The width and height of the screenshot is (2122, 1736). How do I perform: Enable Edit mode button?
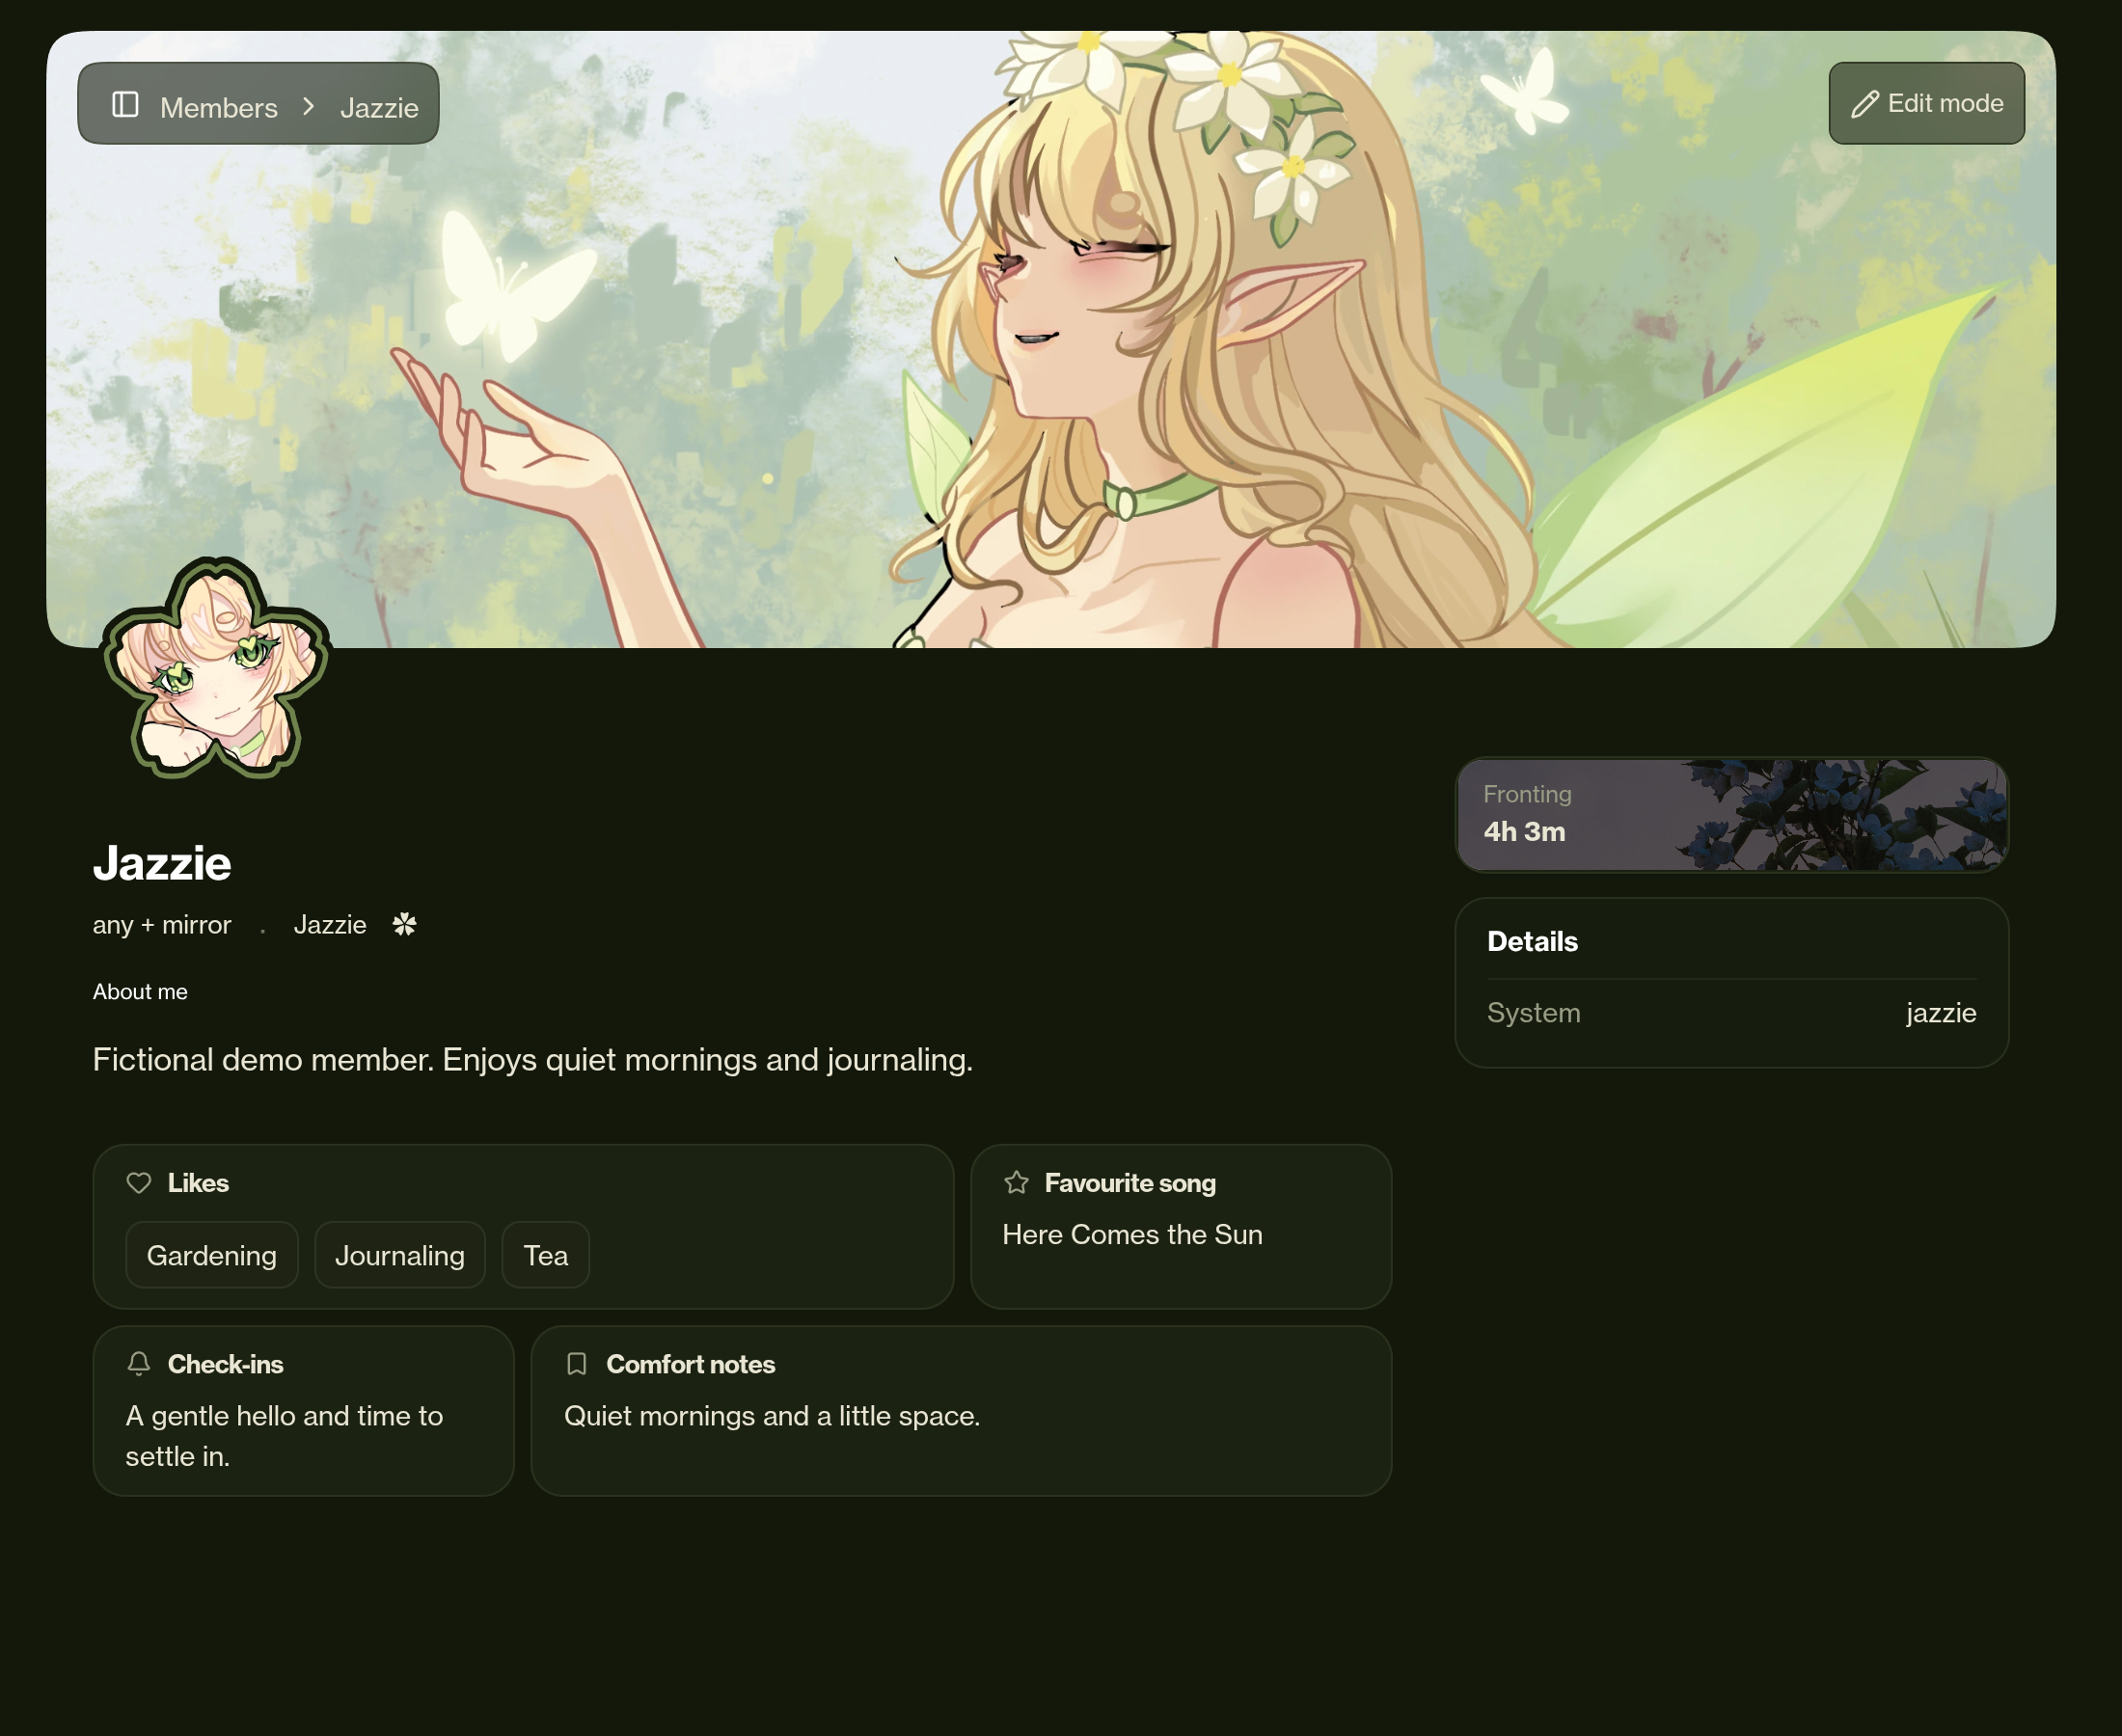(x=1926, y=103)
